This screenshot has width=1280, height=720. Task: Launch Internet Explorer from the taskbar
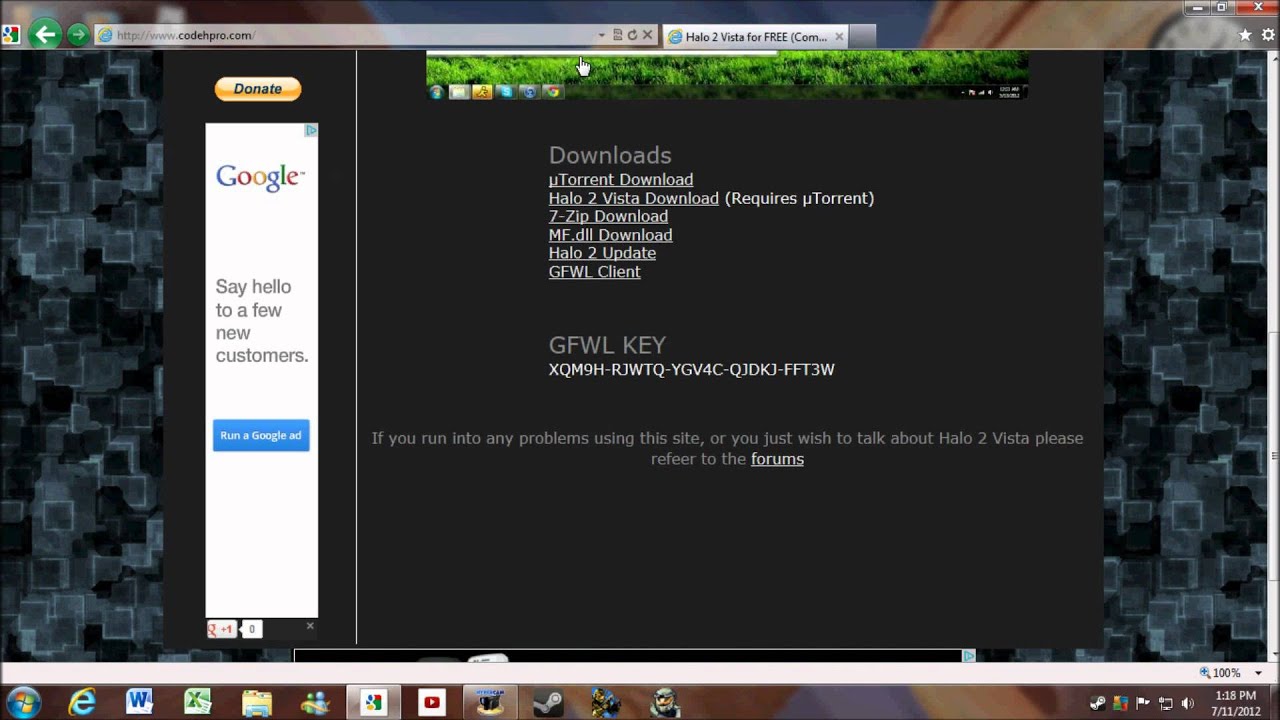coord(82,702)
